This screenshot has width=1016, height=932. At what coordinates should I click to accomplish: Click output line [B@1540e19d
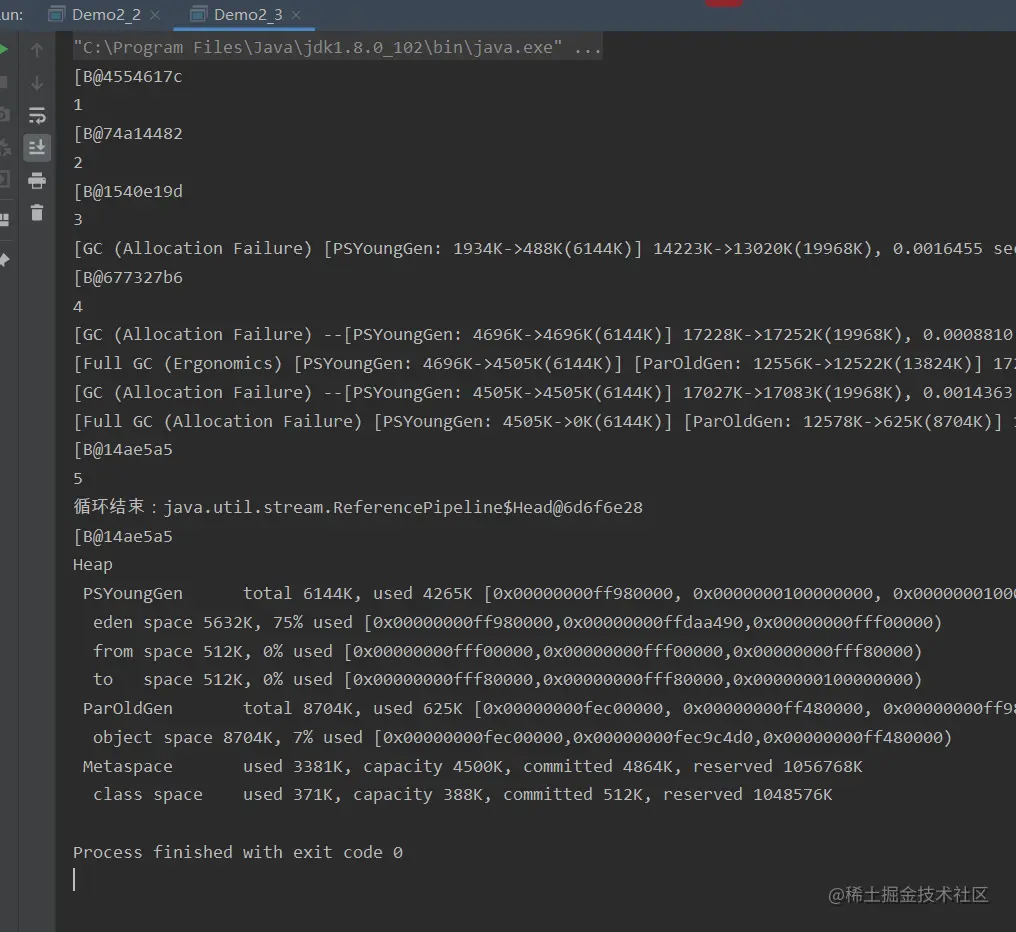(128, 191)
